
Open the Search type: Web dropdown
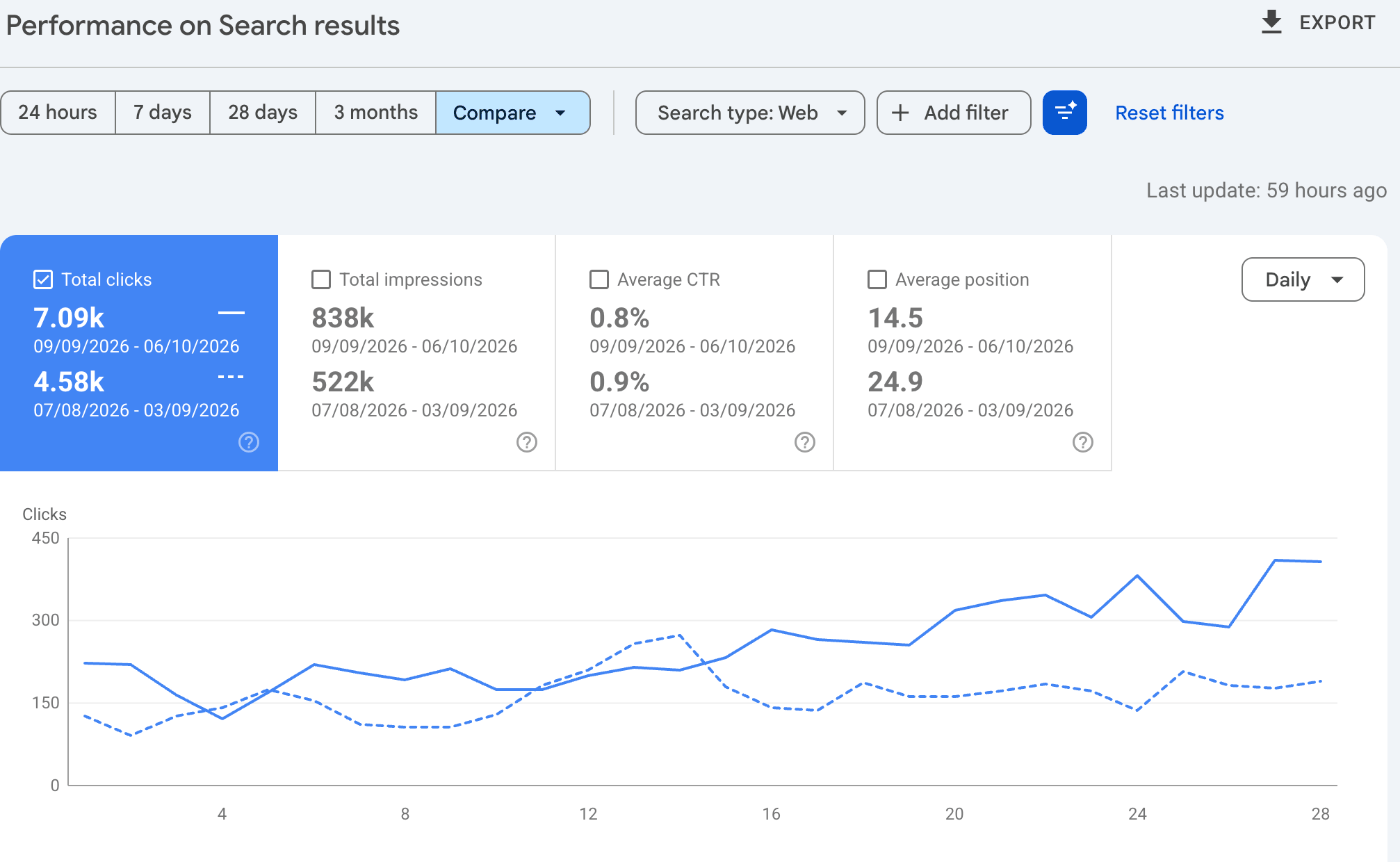click(x=750, y=113)
